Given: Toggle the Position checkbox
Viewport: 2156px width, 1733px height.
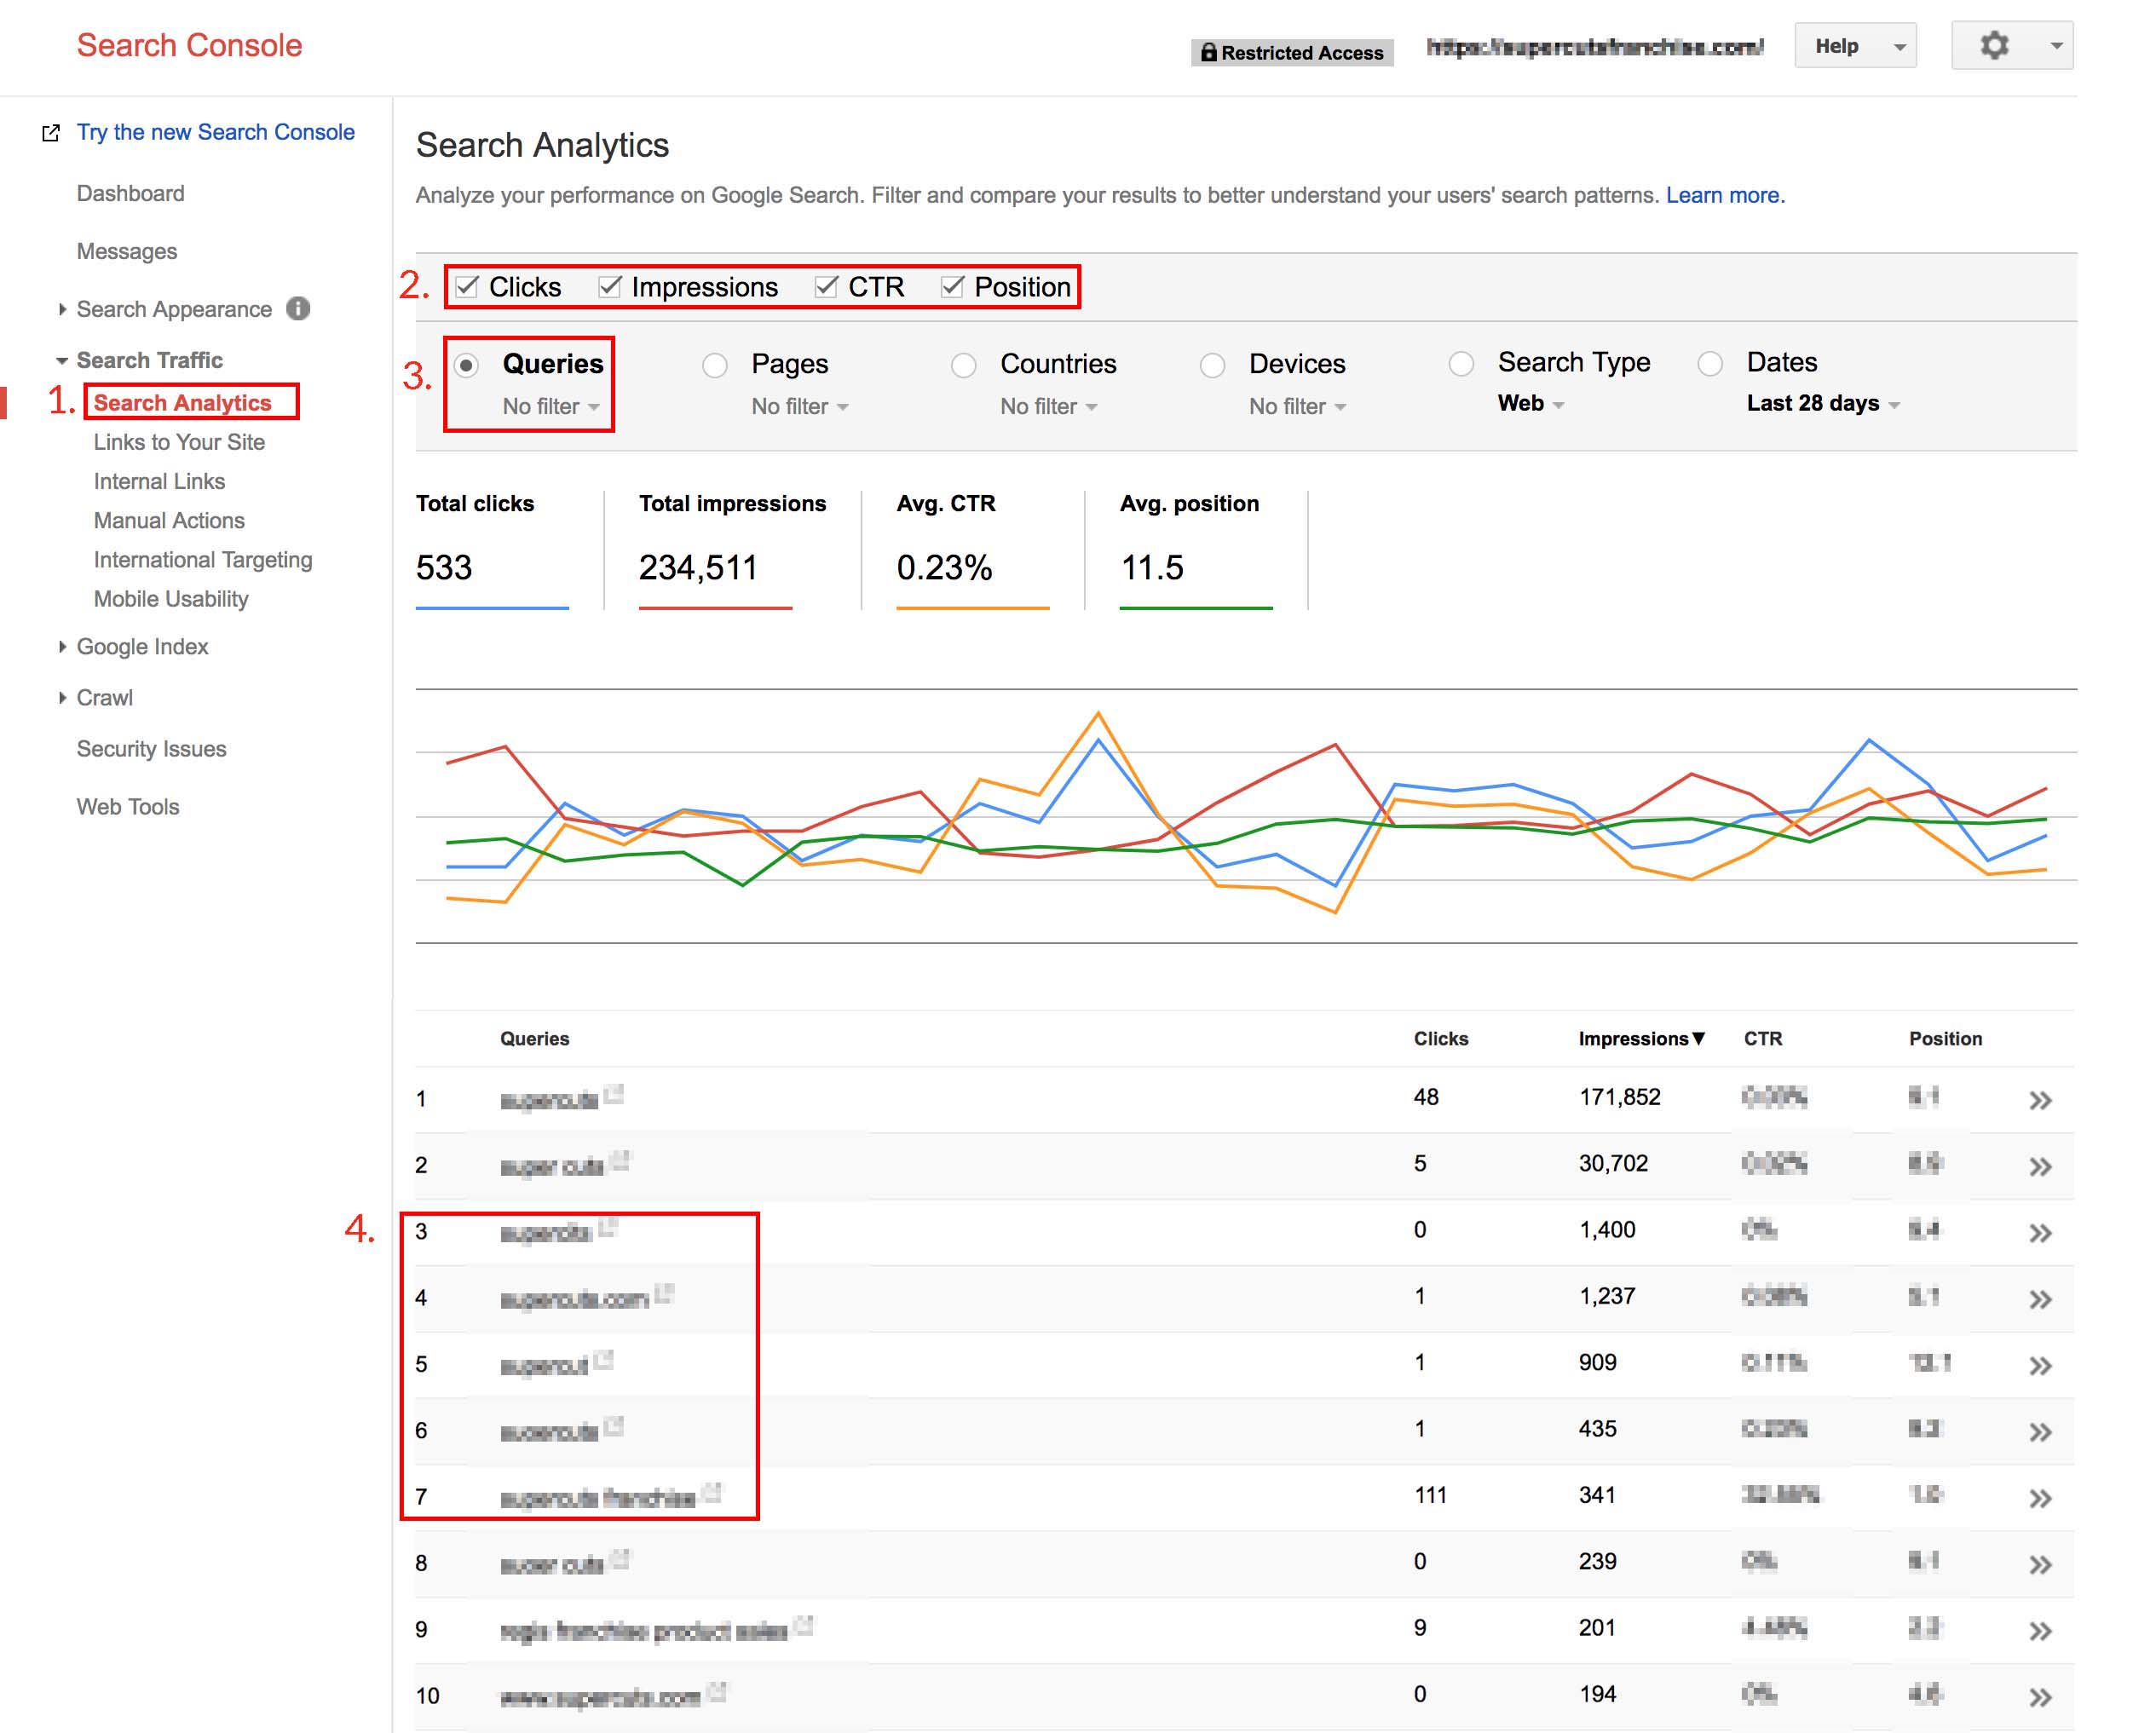Looking at the screenshot, I should click(x=952, y=287).
